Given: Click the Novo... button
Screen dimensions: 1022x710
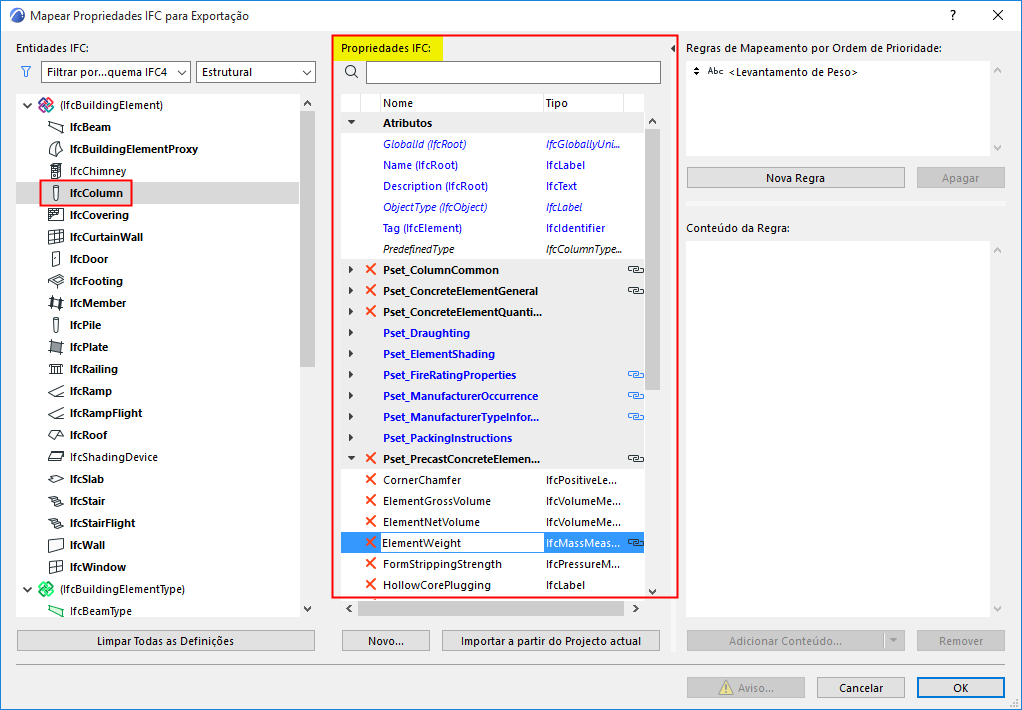Looking at the screenshot, I should (386, 641).
